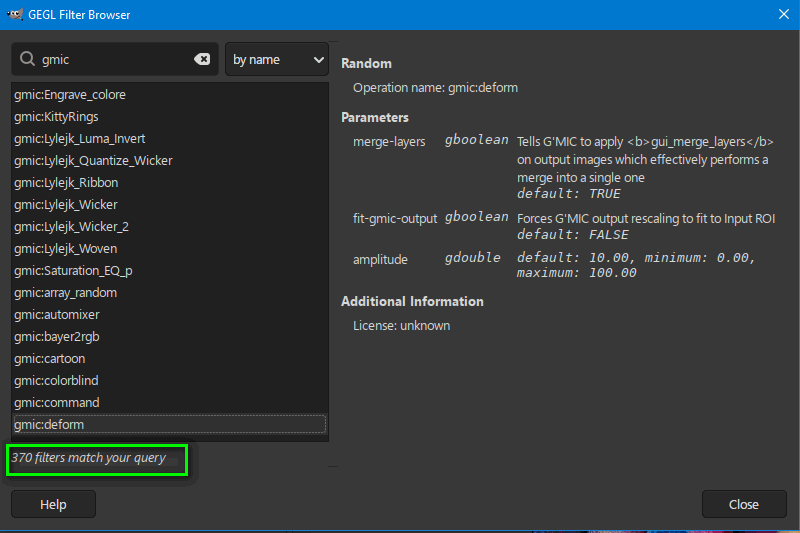Select gmic:deform filter row
The width and height of the screenshot is (800, 533).
pos(169,424)
